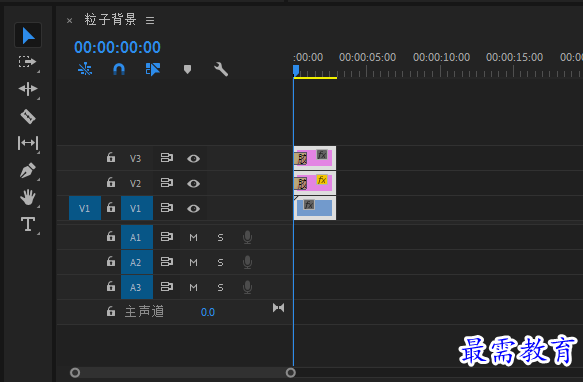Enable voice-over record on A3
This screenshot has width=583, height=382.
[247, 287]
